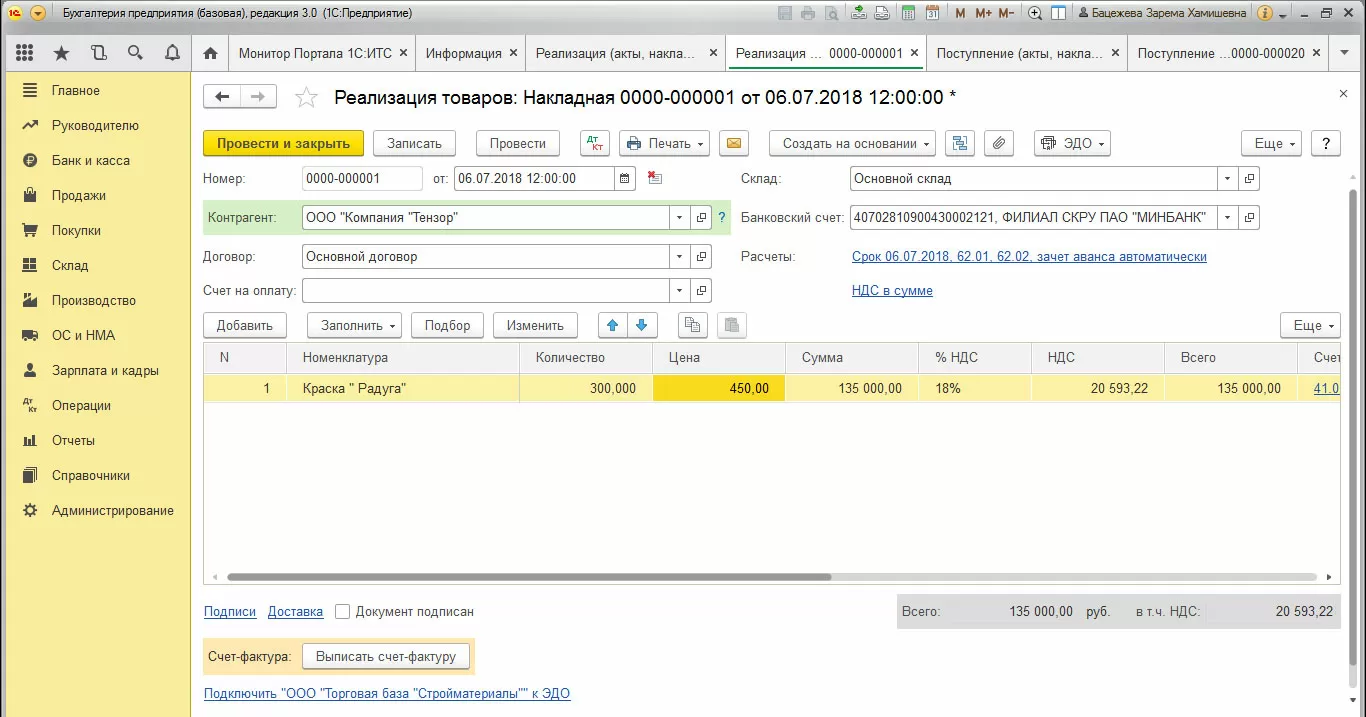Click the table horizontal scrollbar
The height and width of the screenshot is (717, 1366).
pos(529,577)
